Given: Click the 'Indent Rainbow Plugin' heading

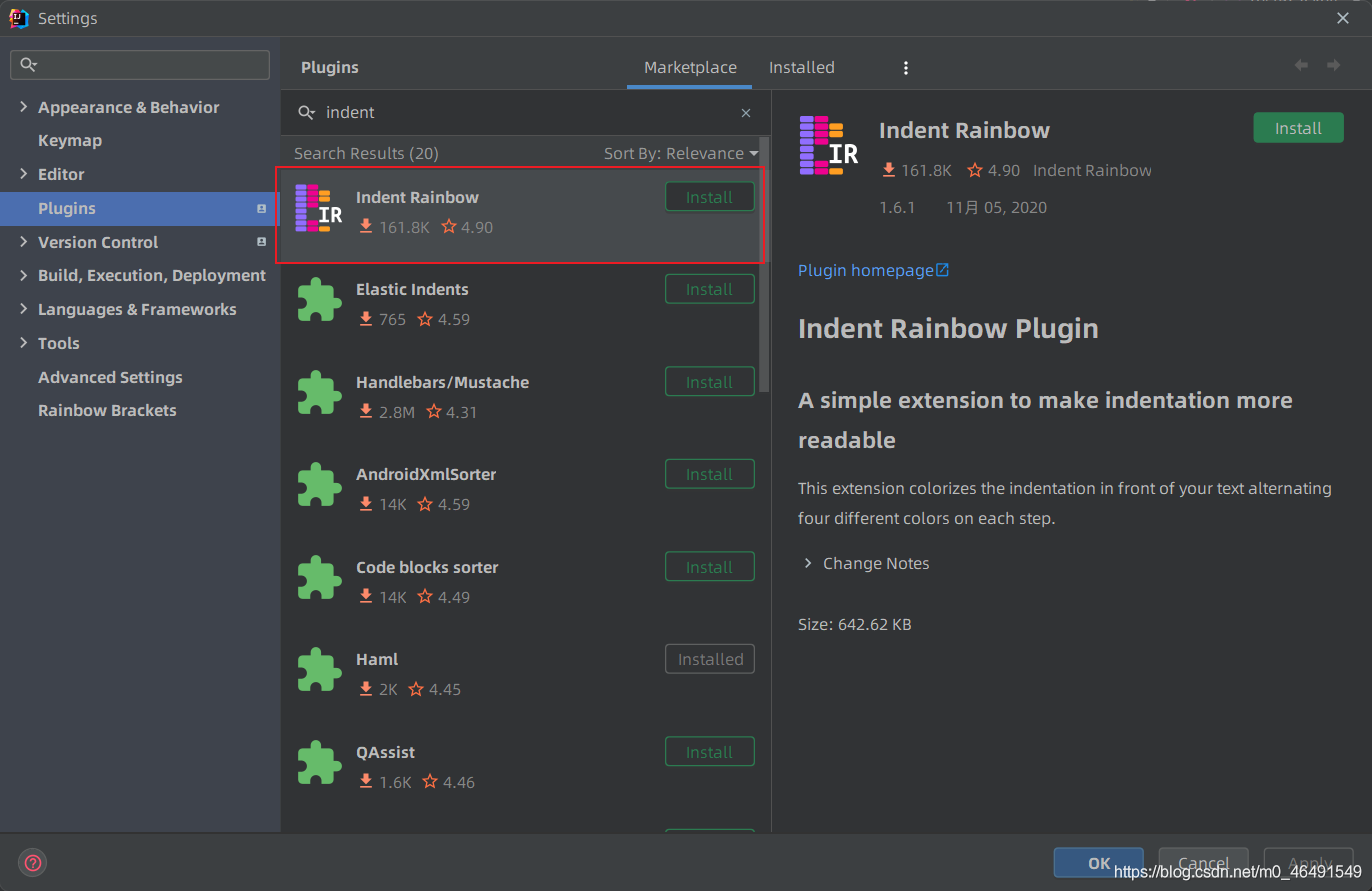Looking at the screenshot, I should point(948,328).
